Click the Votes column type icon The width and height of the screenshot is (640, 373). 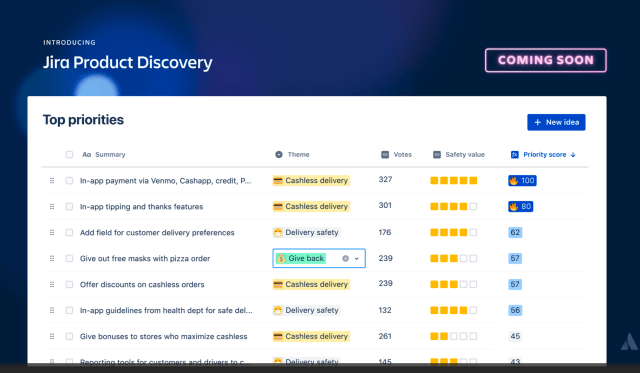click(385, 155)
